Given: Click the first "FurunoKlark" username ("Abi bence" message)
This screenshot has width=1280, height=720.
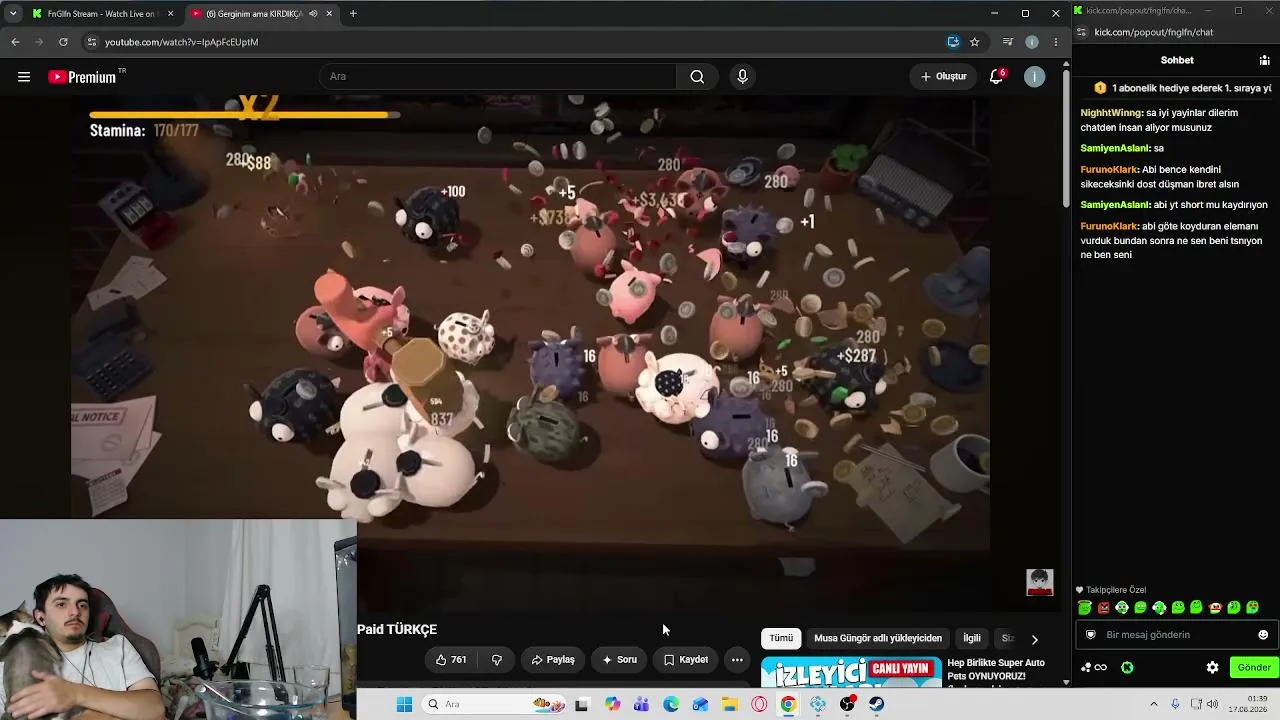Looking at the screenshot, I should [x=1109, y=170].
